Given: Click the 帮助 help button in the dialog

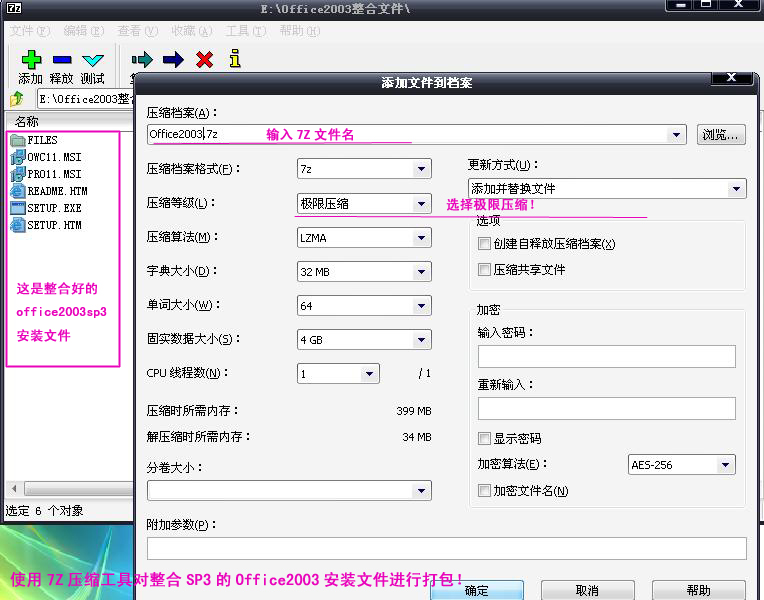Looking at the screenshot, I should tap(699, 590).
